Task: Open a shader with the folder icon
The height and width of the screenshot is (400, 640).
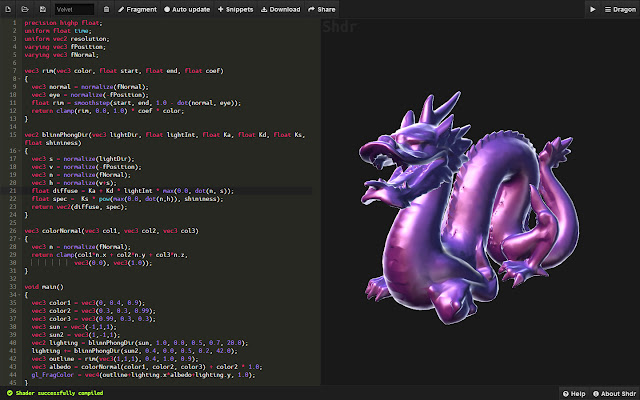Action: (x=26, y=9)
